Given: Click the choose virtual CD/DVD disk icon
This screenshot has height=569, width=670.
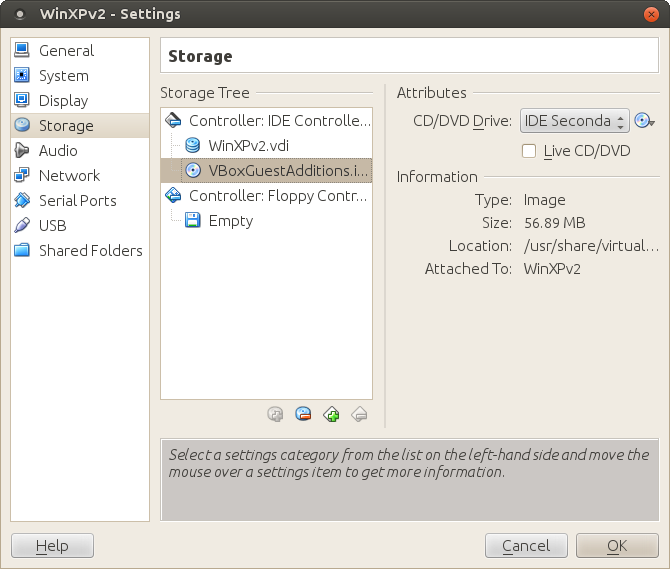Looking at the screenshot, I should click(645, 121).
